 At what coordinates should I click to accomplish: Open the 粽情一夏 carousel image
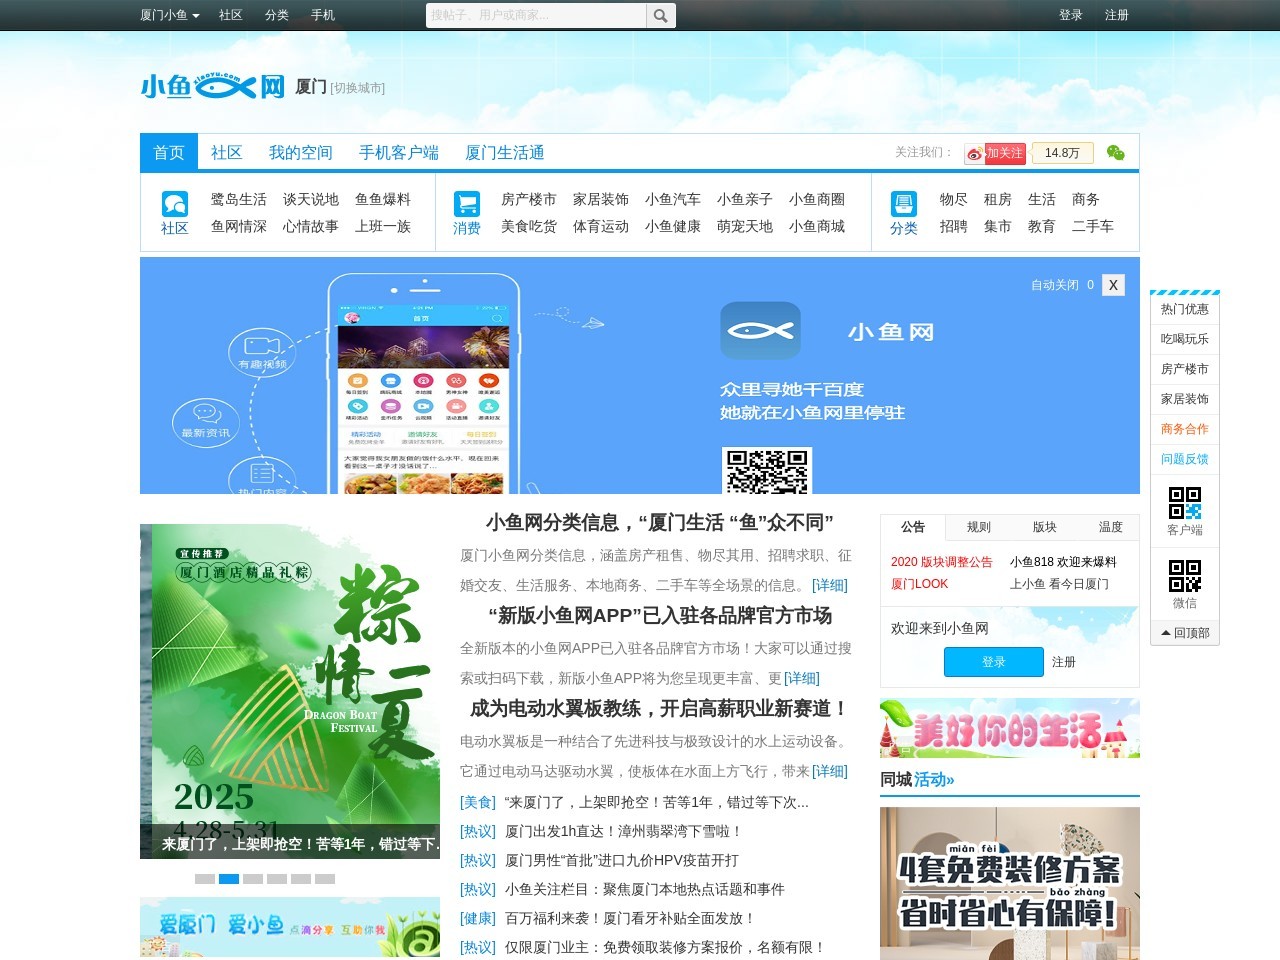point(290,691)
